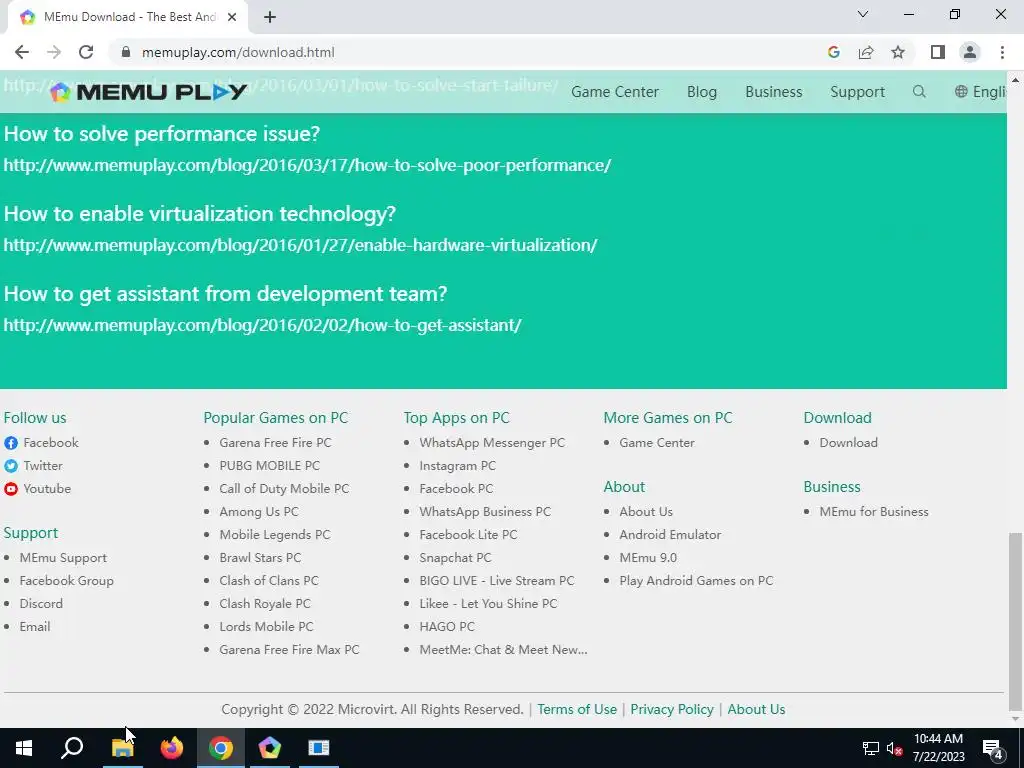Open Facebook Group support link
Viewport: 1024px width, 768px height.
(66, 581)
